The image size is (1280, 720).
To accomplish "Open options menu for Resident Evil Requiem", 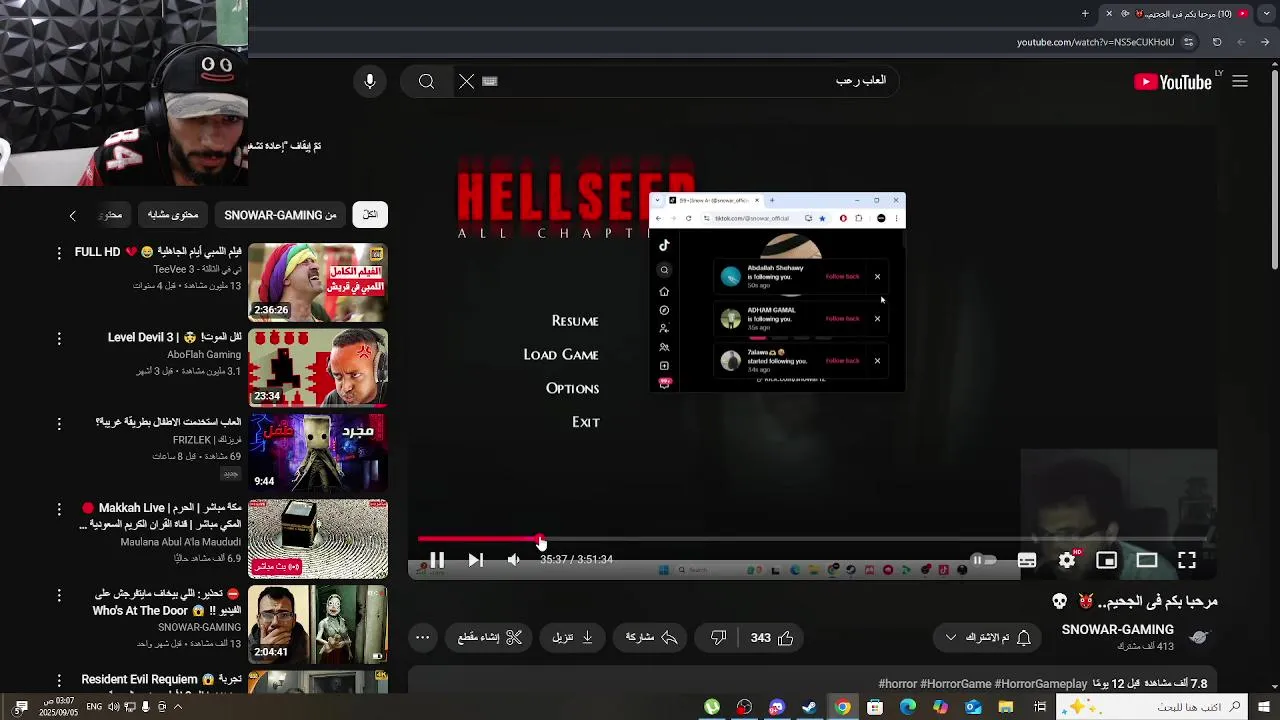I will point(59,681).
